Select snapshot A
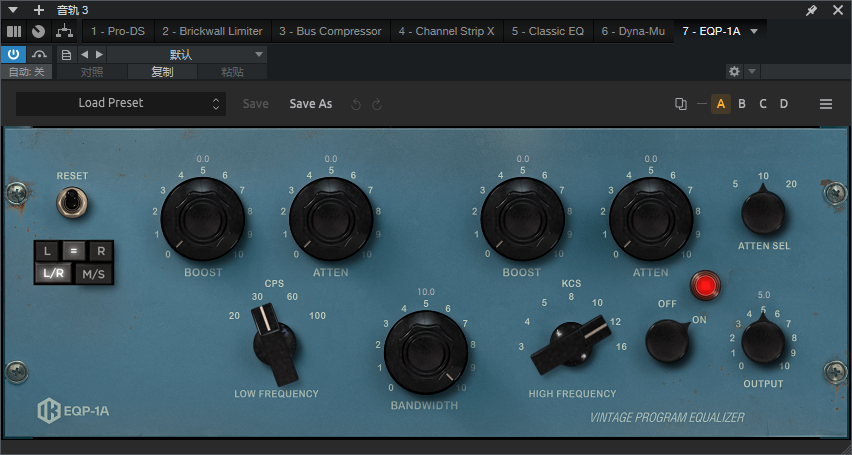The image size is (852, 455). pyautogui.click(x=721, y=104)
